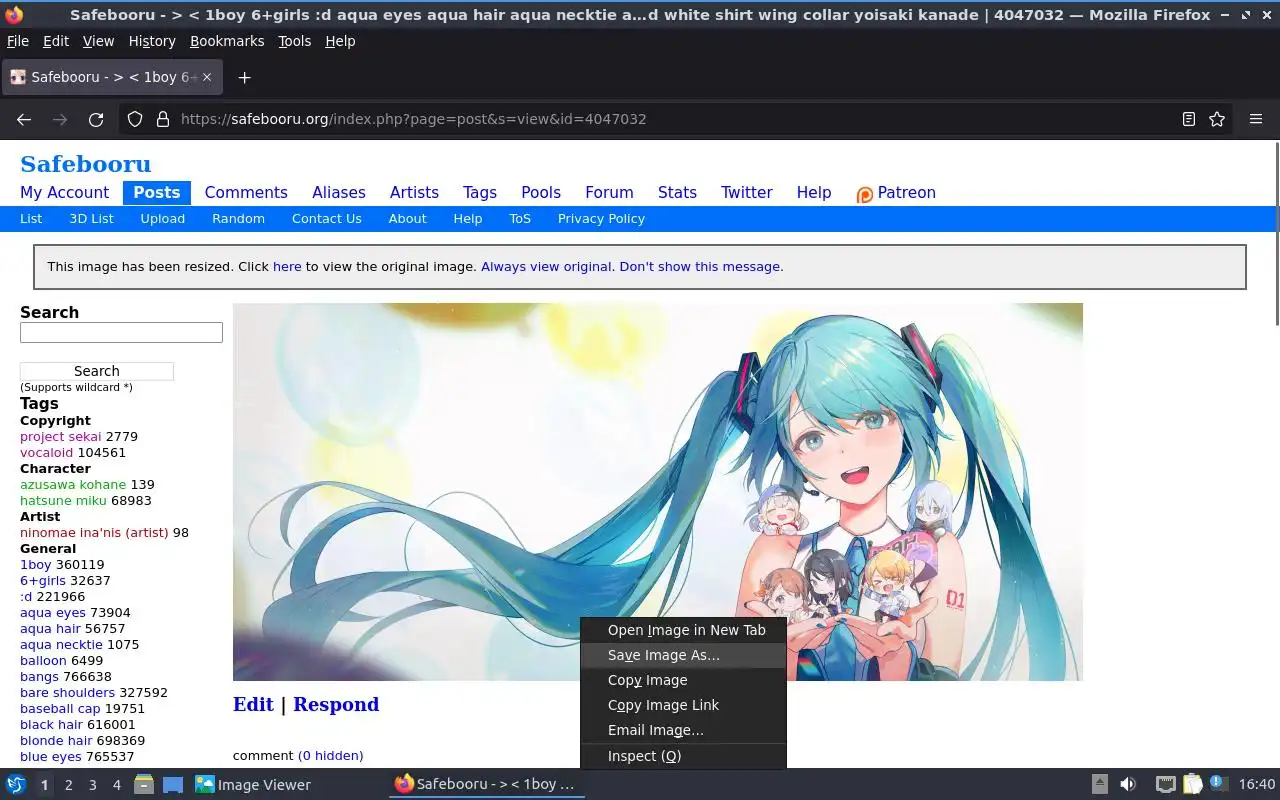Open the baseball cap tag
This screenshot has width=1280, height=800.
tap(60, 709)
